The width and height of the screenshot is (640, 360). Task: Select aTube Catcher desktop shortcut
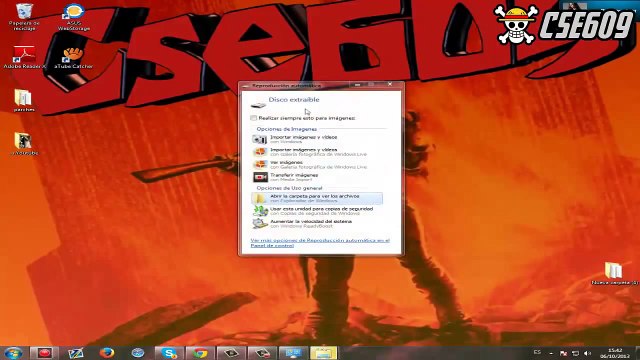tap(73, 57)
